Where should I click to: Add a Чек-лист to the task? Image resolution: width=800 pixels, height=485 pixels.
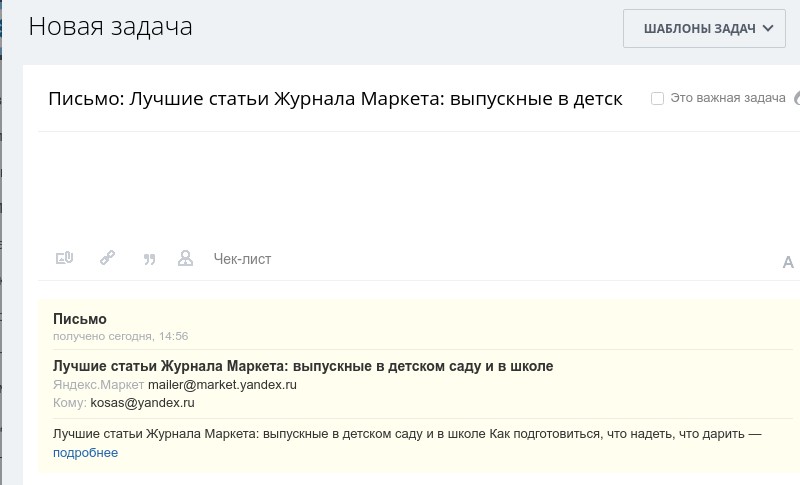(242, 259)
